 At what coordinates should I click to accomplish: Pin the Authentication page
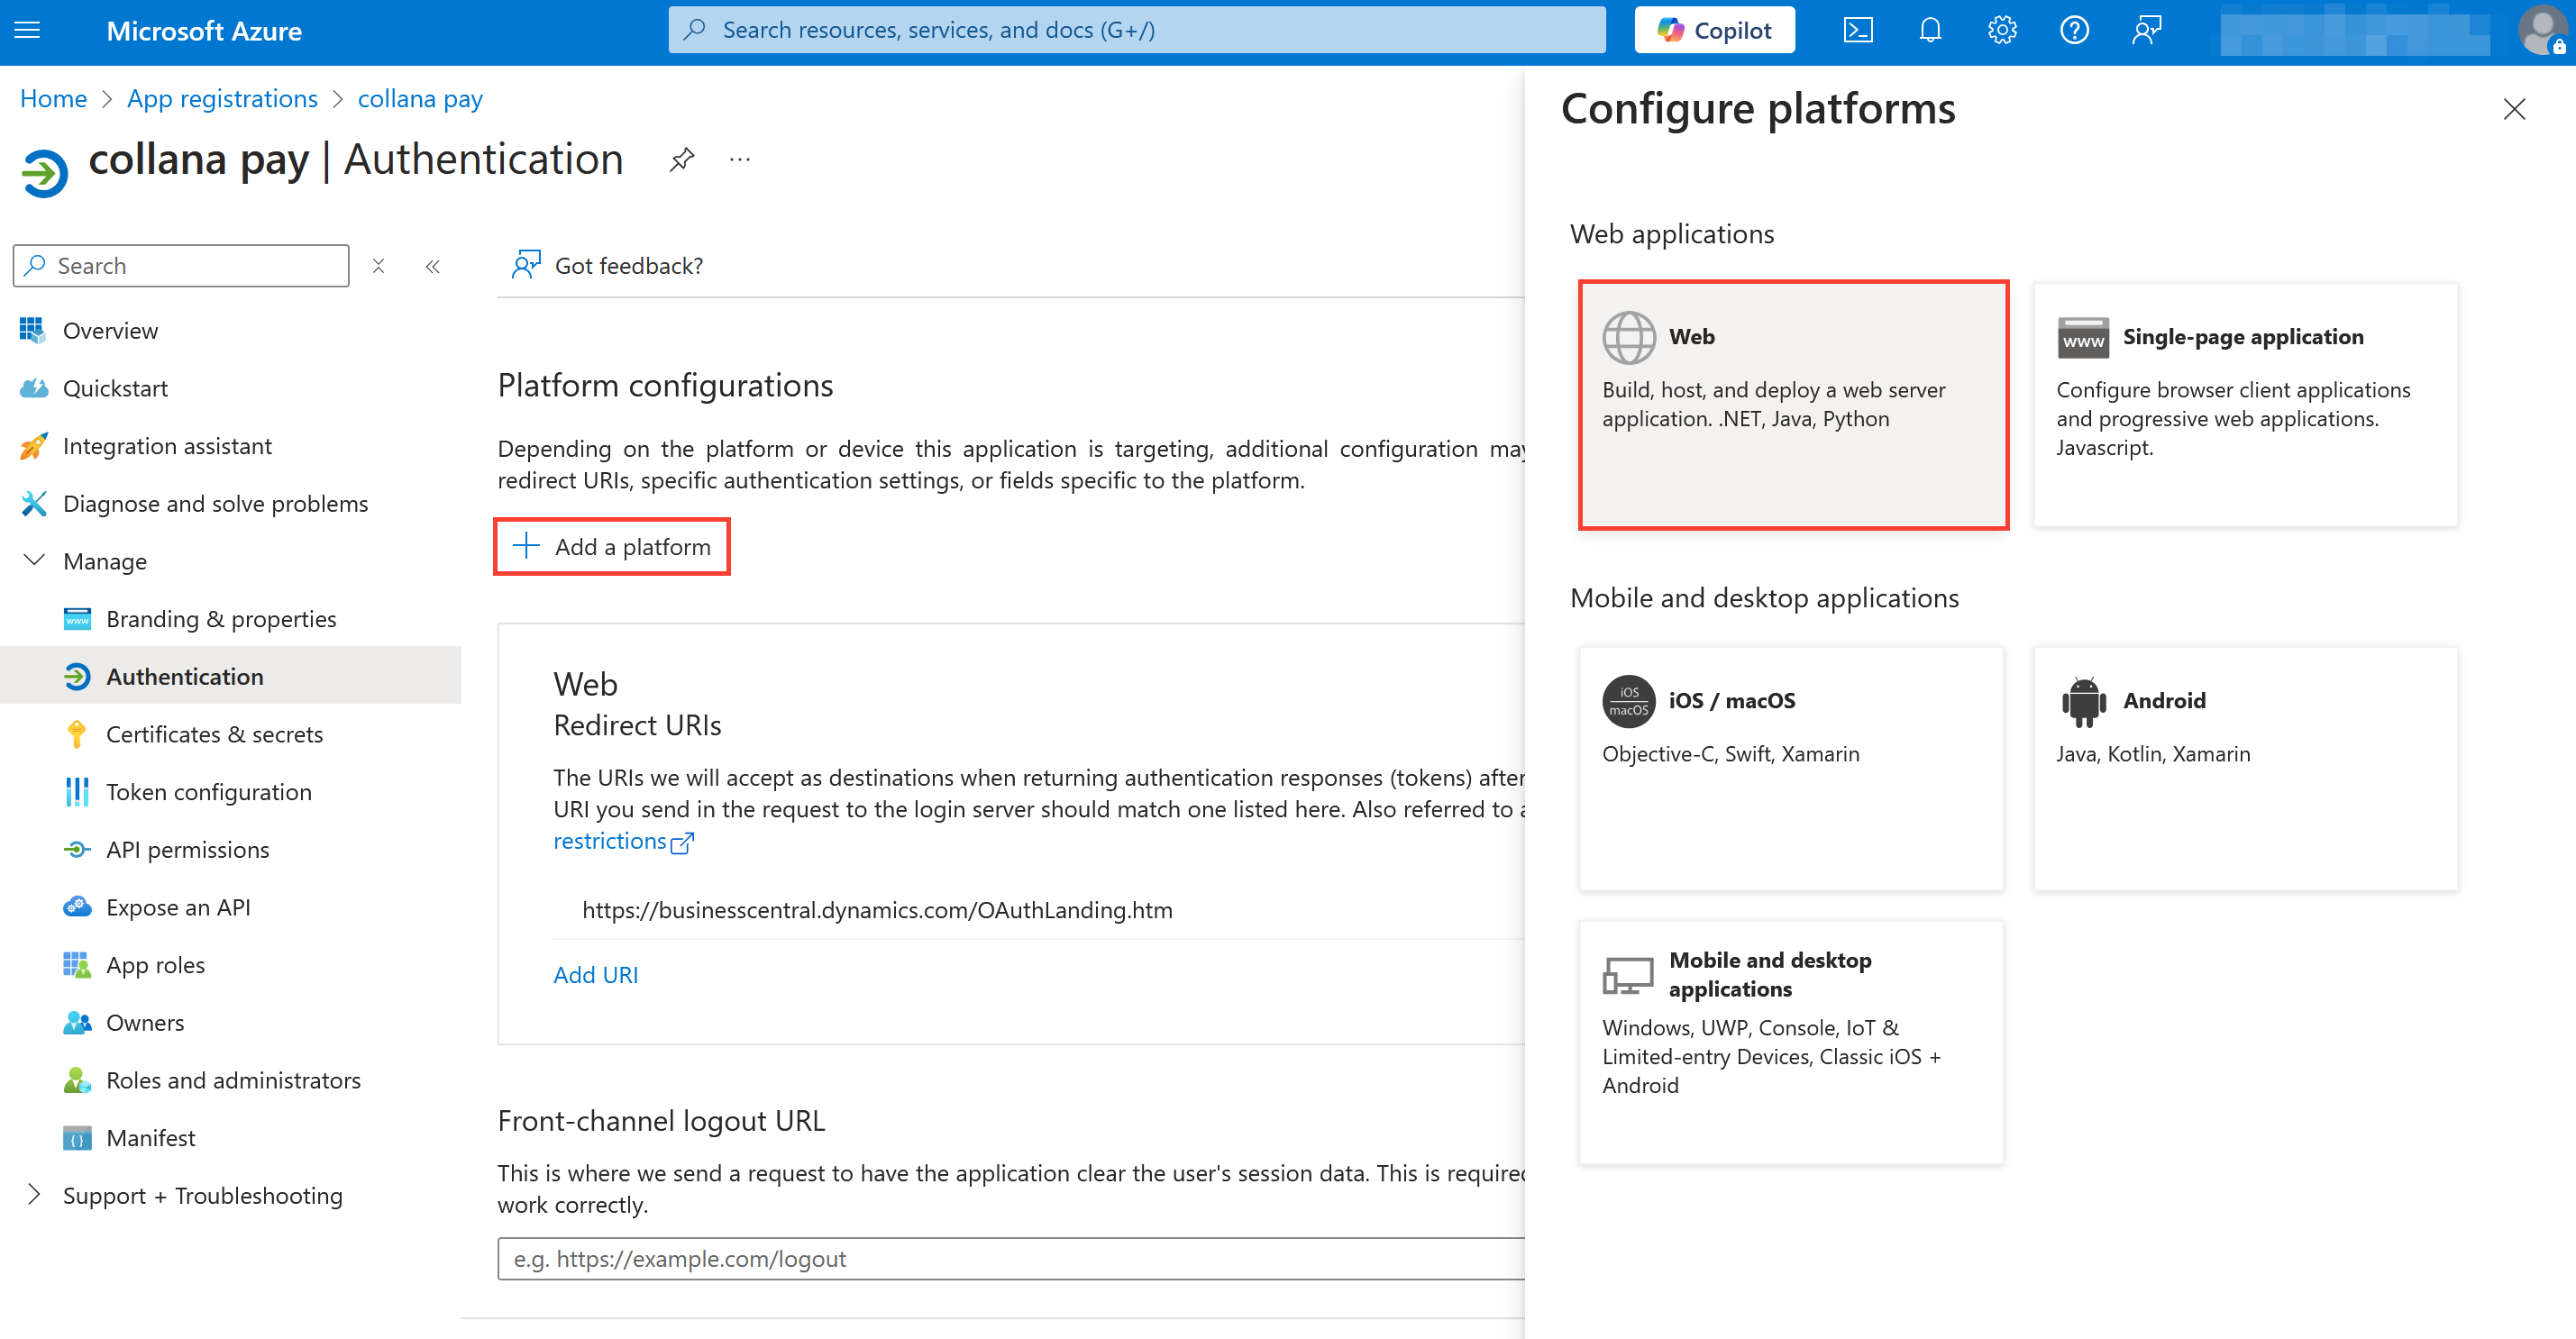682,159
